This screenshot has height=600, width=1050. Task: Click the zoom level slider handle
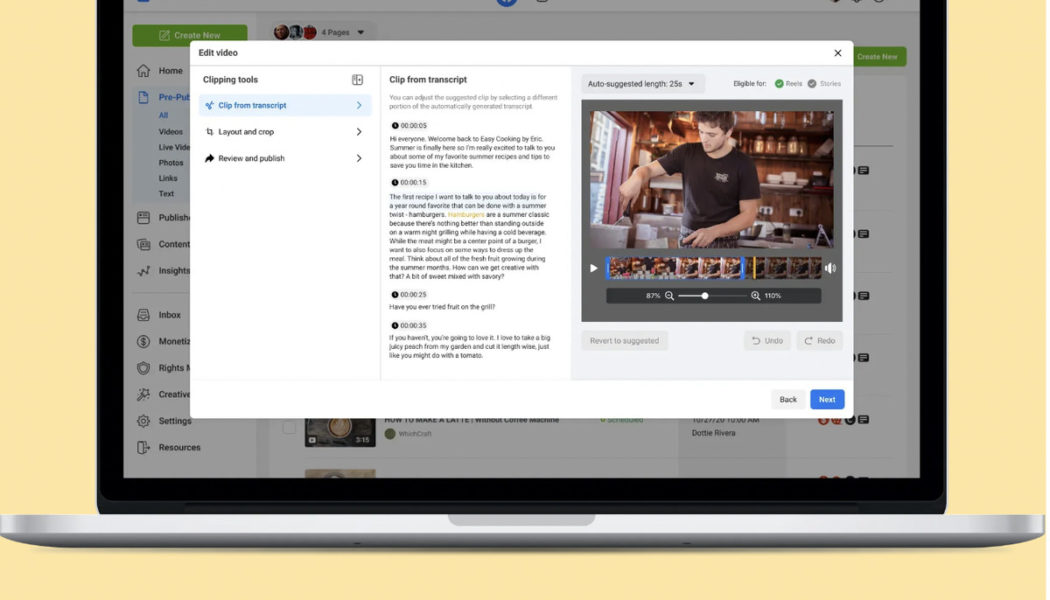click(705, 295)
